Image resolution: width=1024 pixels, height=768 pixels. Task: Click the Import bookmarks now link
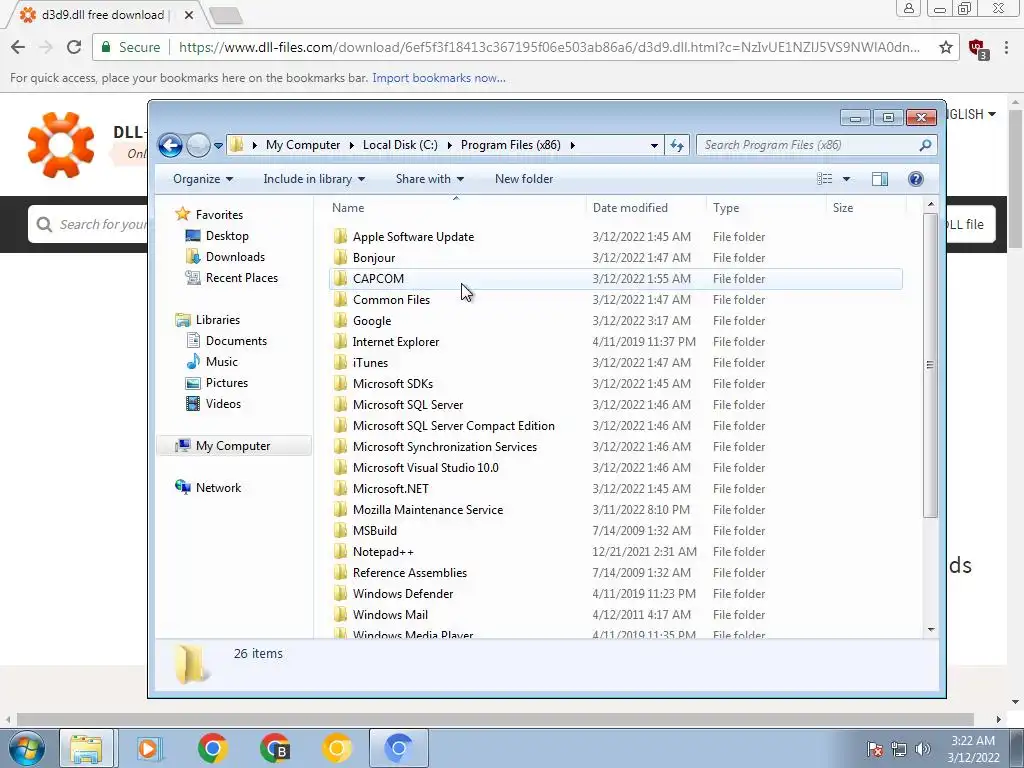tap(439, 78)
